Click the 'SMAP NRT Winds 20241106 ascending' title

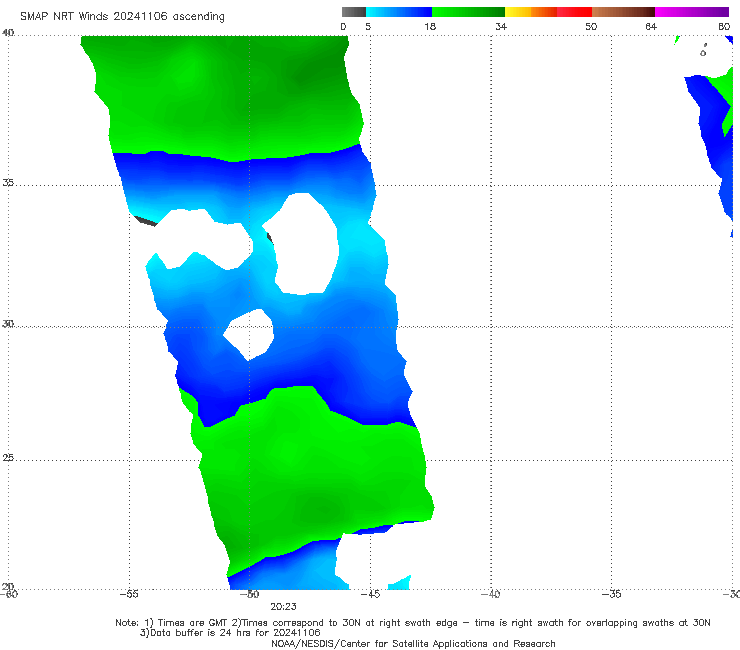click(122, 17)
